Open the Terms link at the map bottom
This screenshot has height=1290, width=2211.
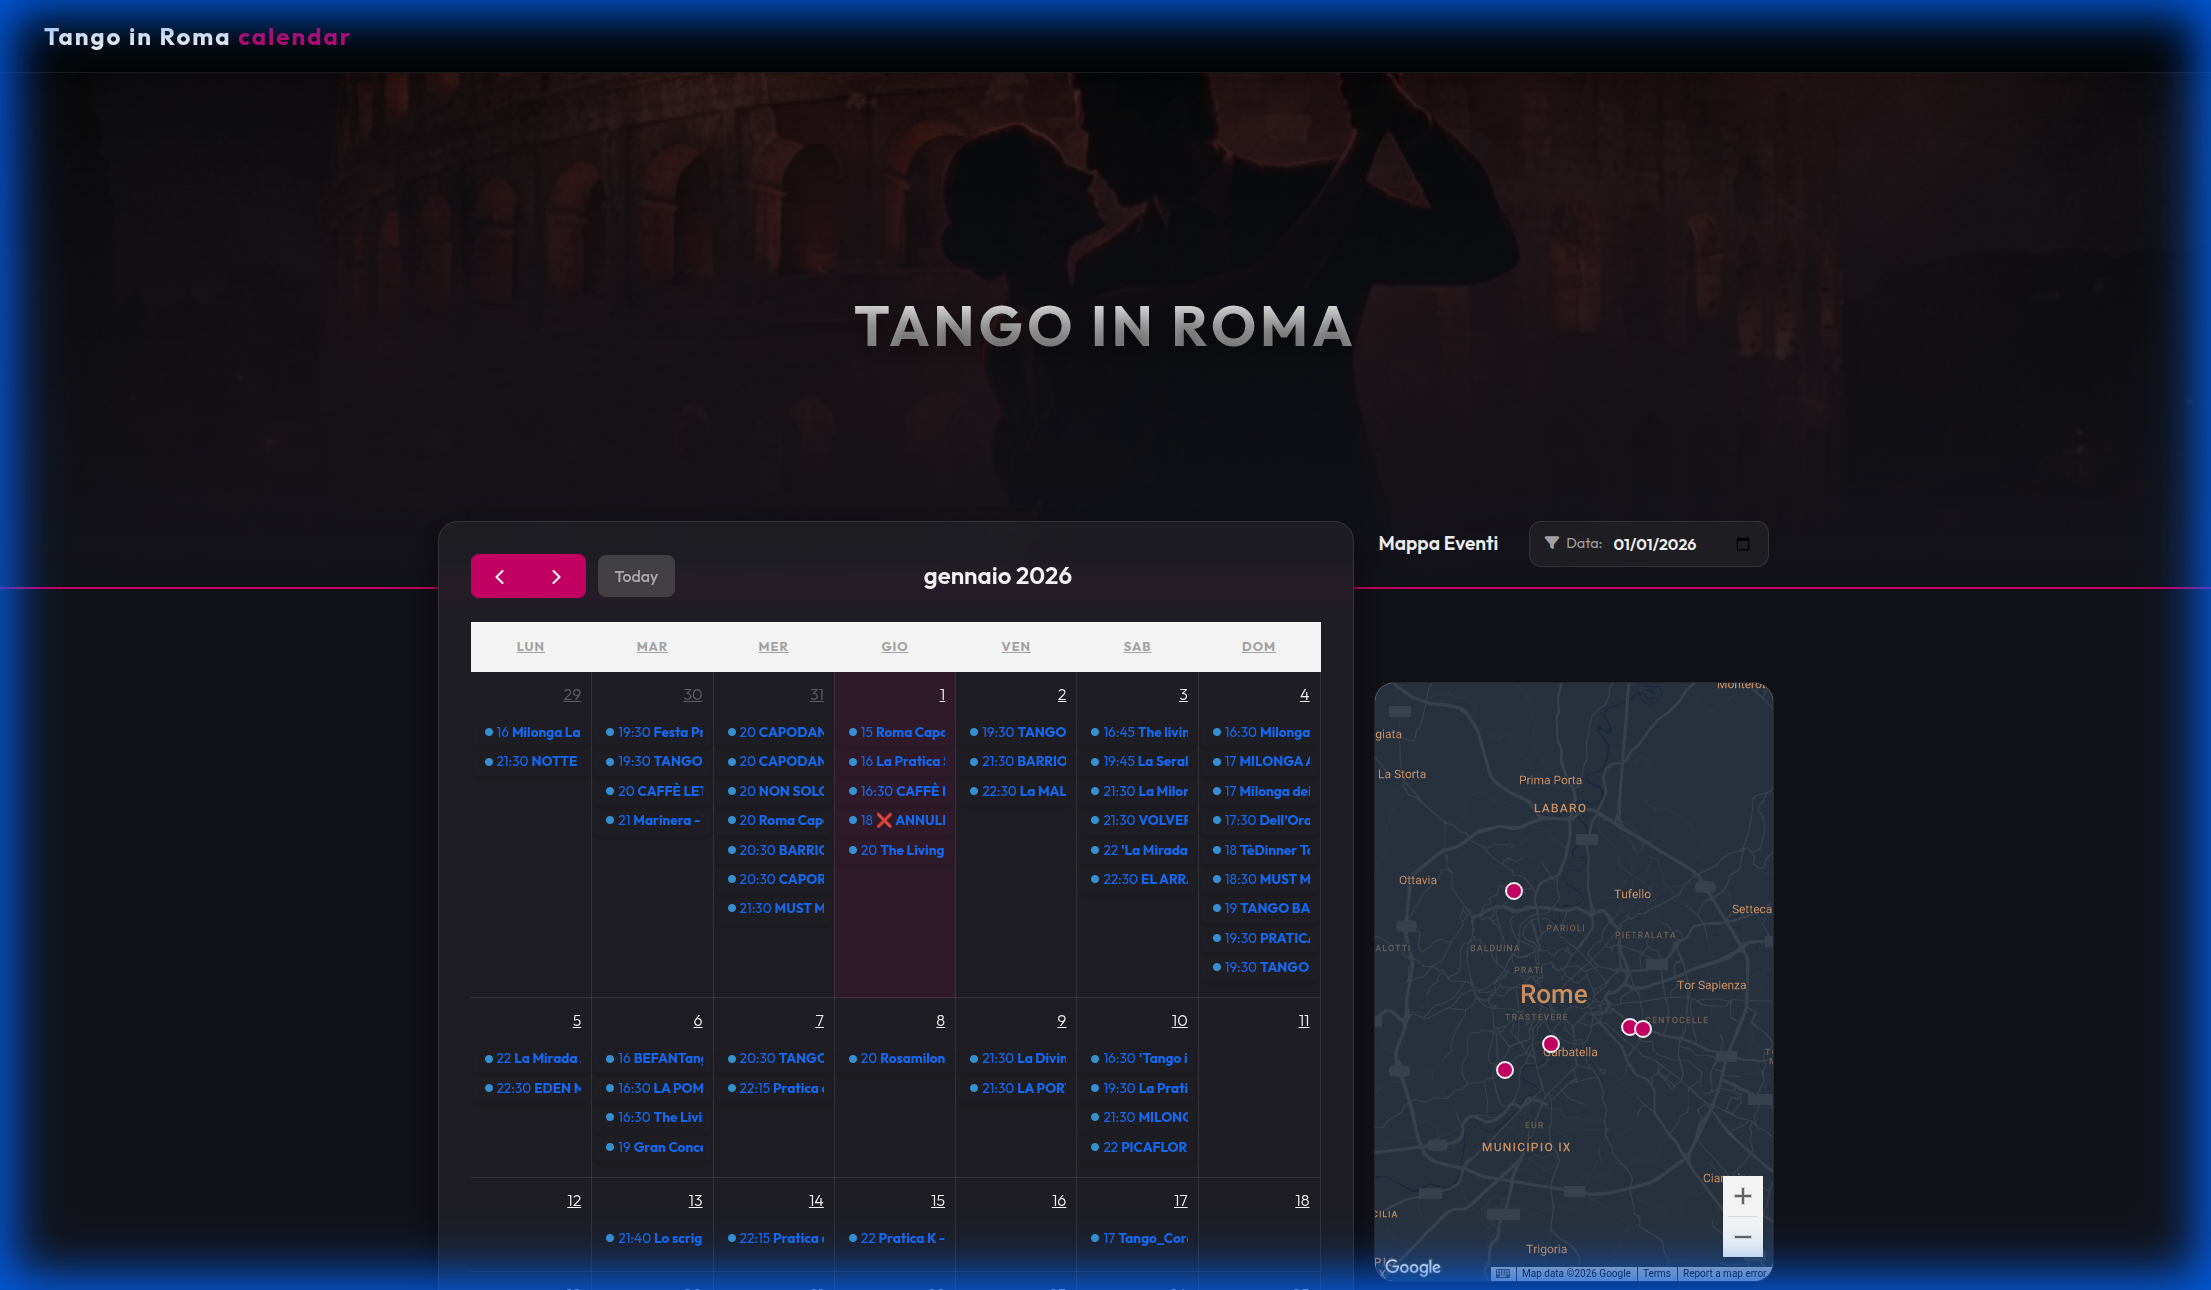tap(1656, 1273)
